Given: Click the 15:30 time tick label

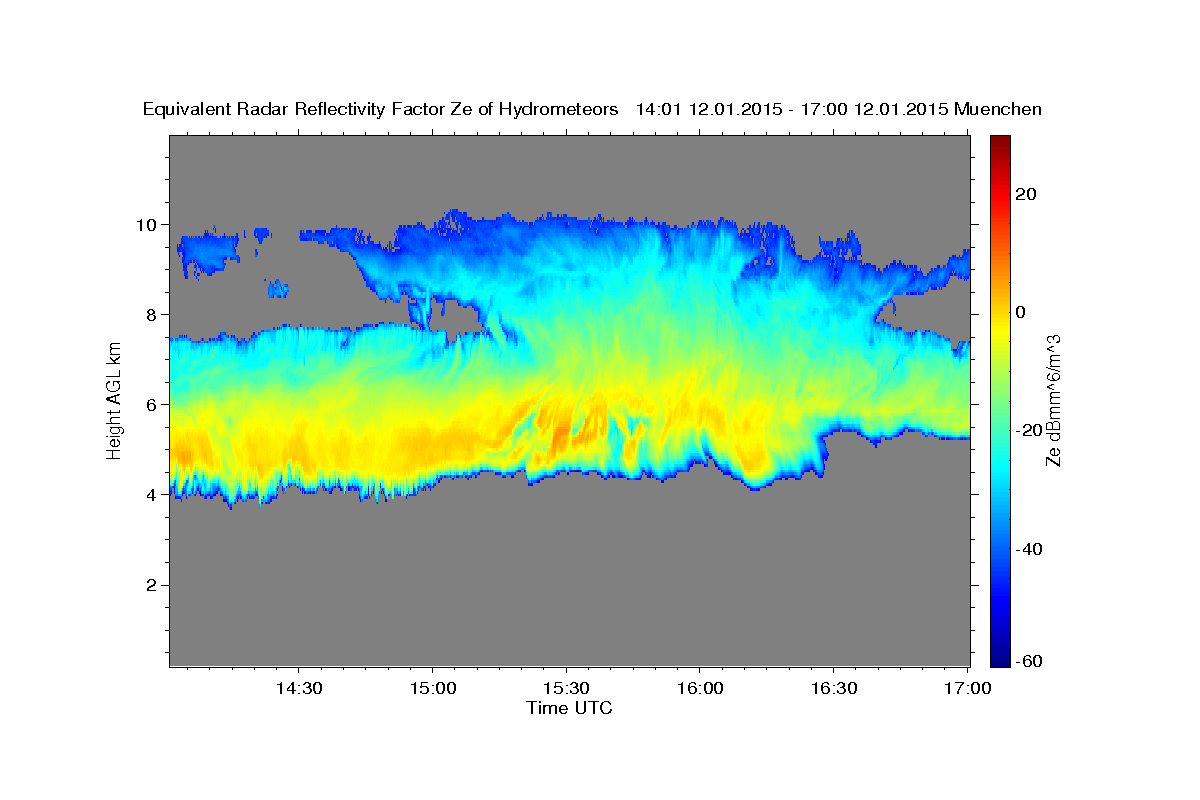Looking at the screenshot, I should (566, 689).
